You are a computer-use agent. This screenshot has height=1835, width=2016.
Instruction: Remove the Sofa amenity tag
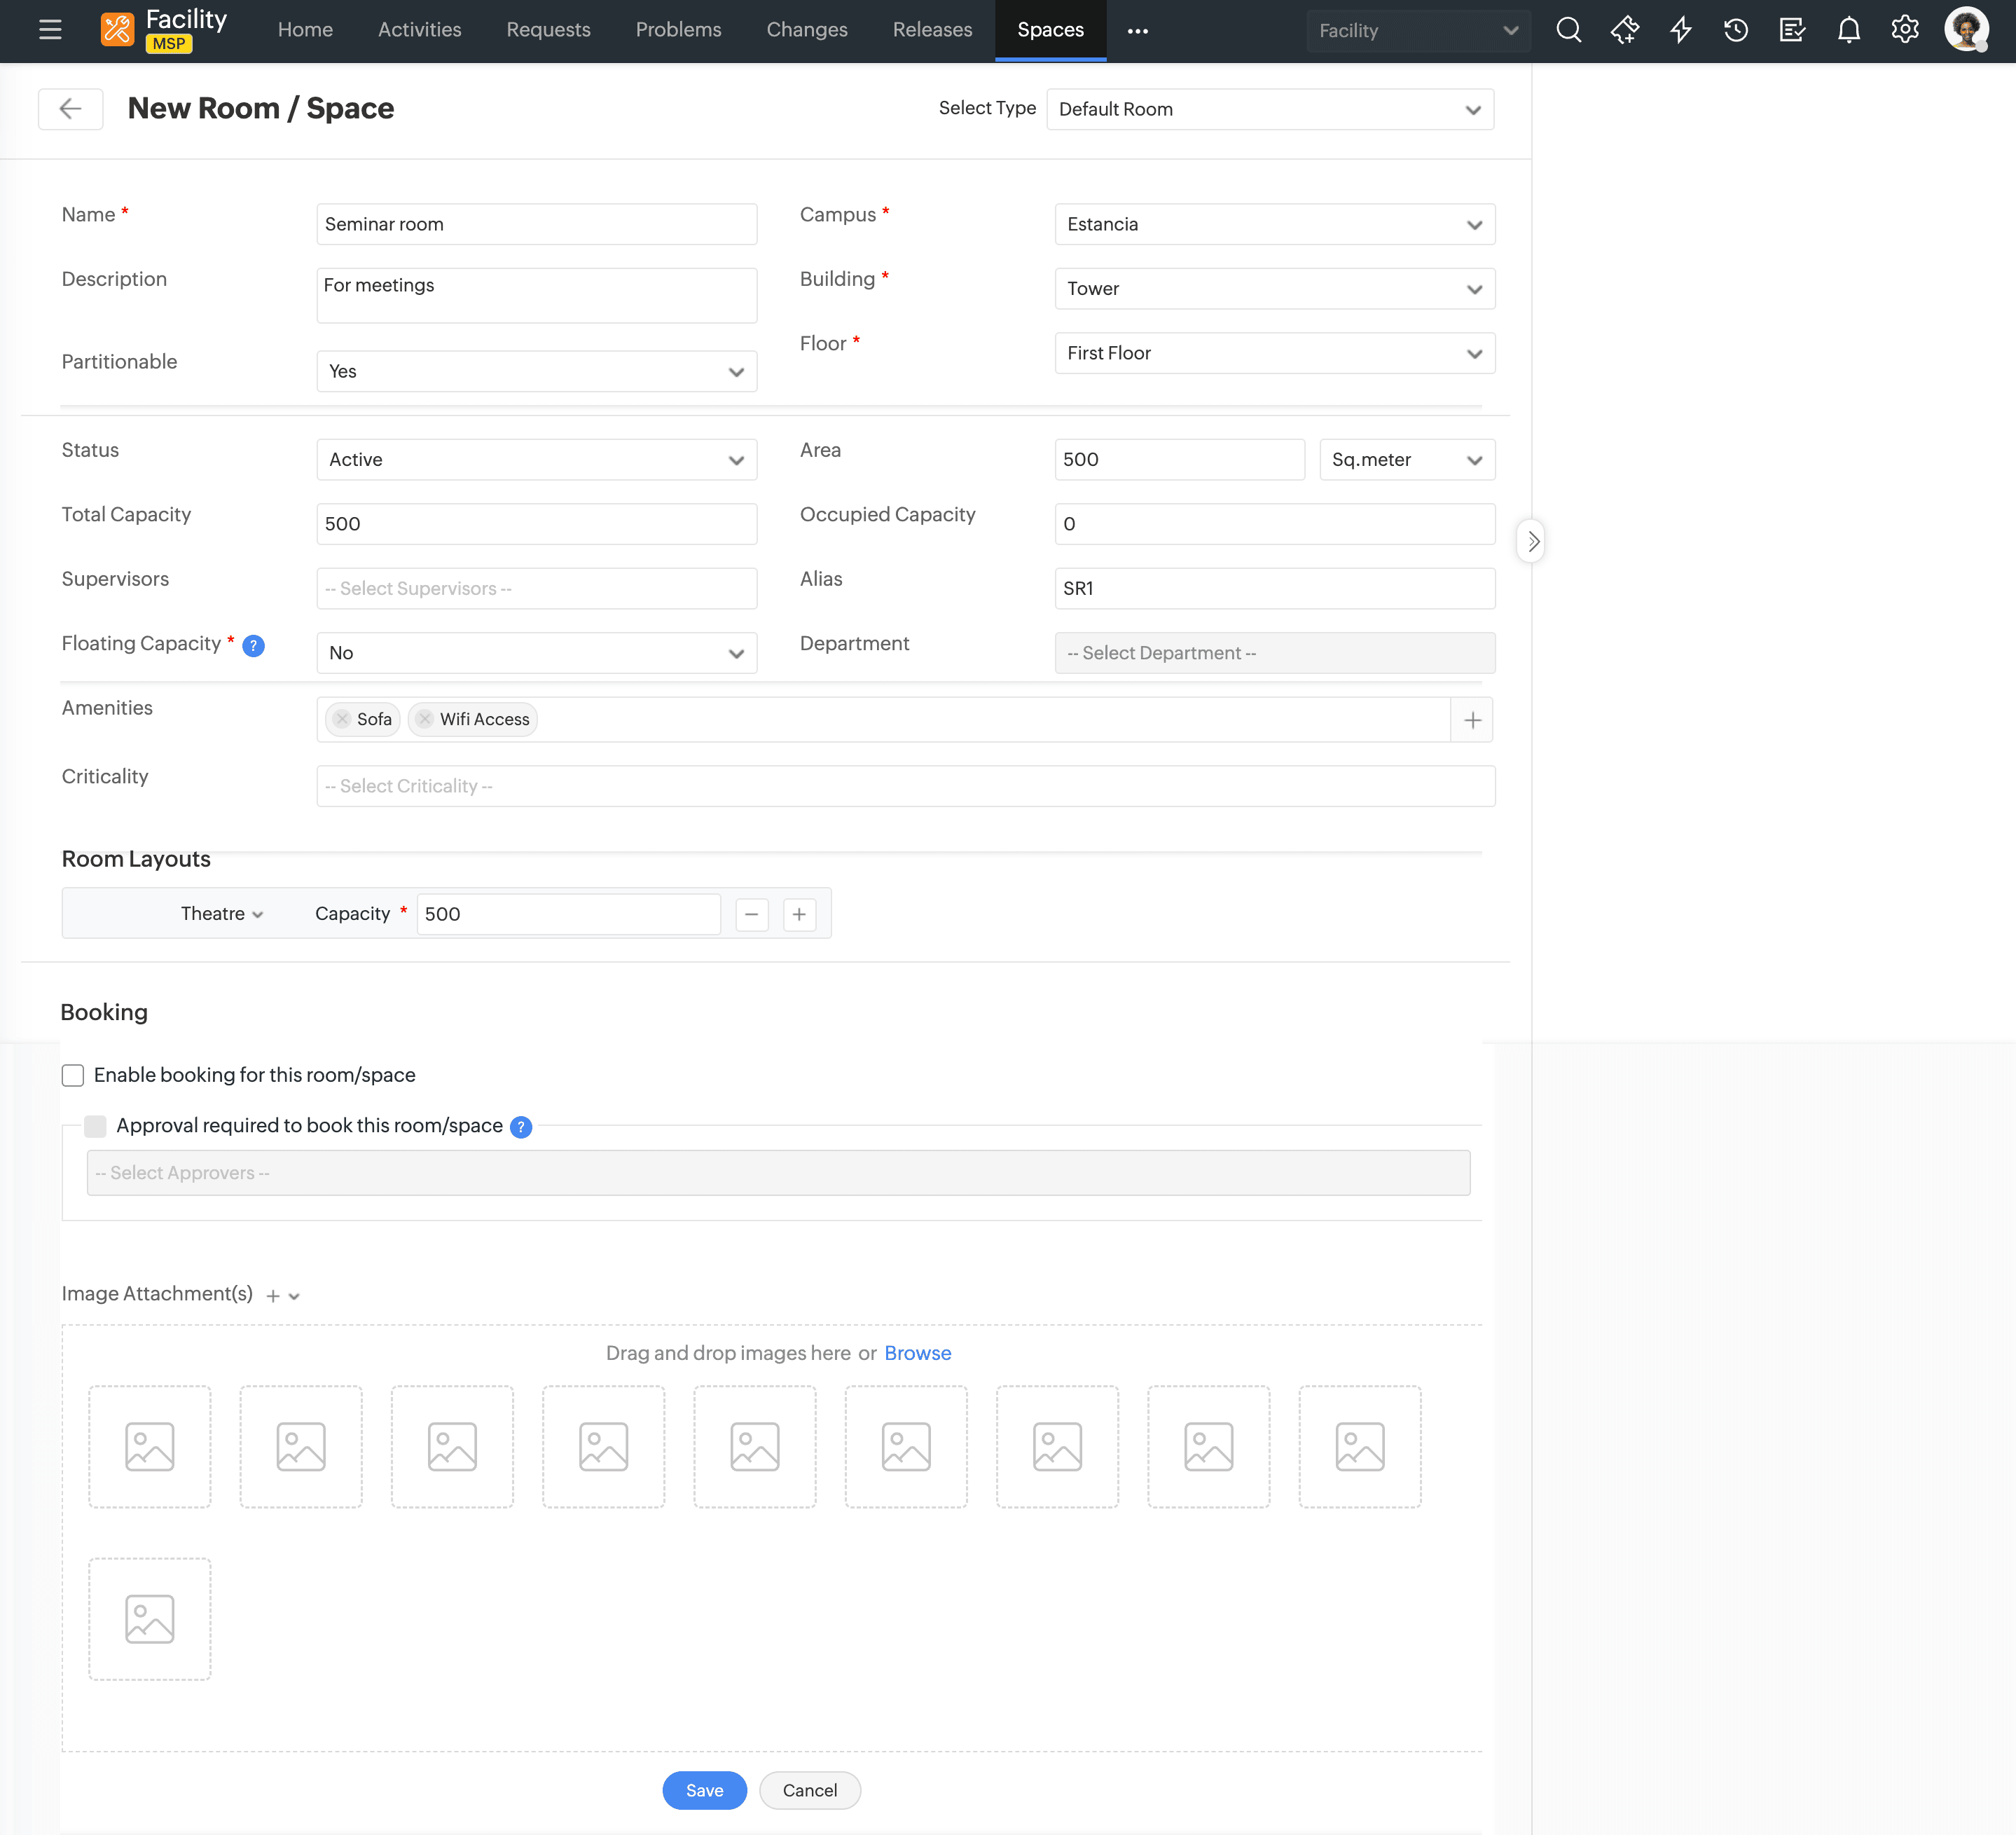pyautogui.click(x=342, y=719)
